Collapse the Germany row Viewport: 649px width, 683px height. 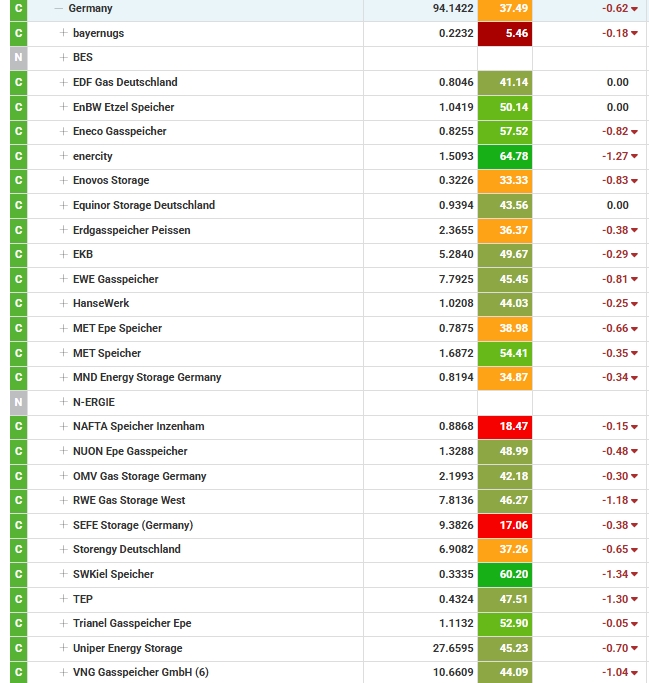(58, 8)
